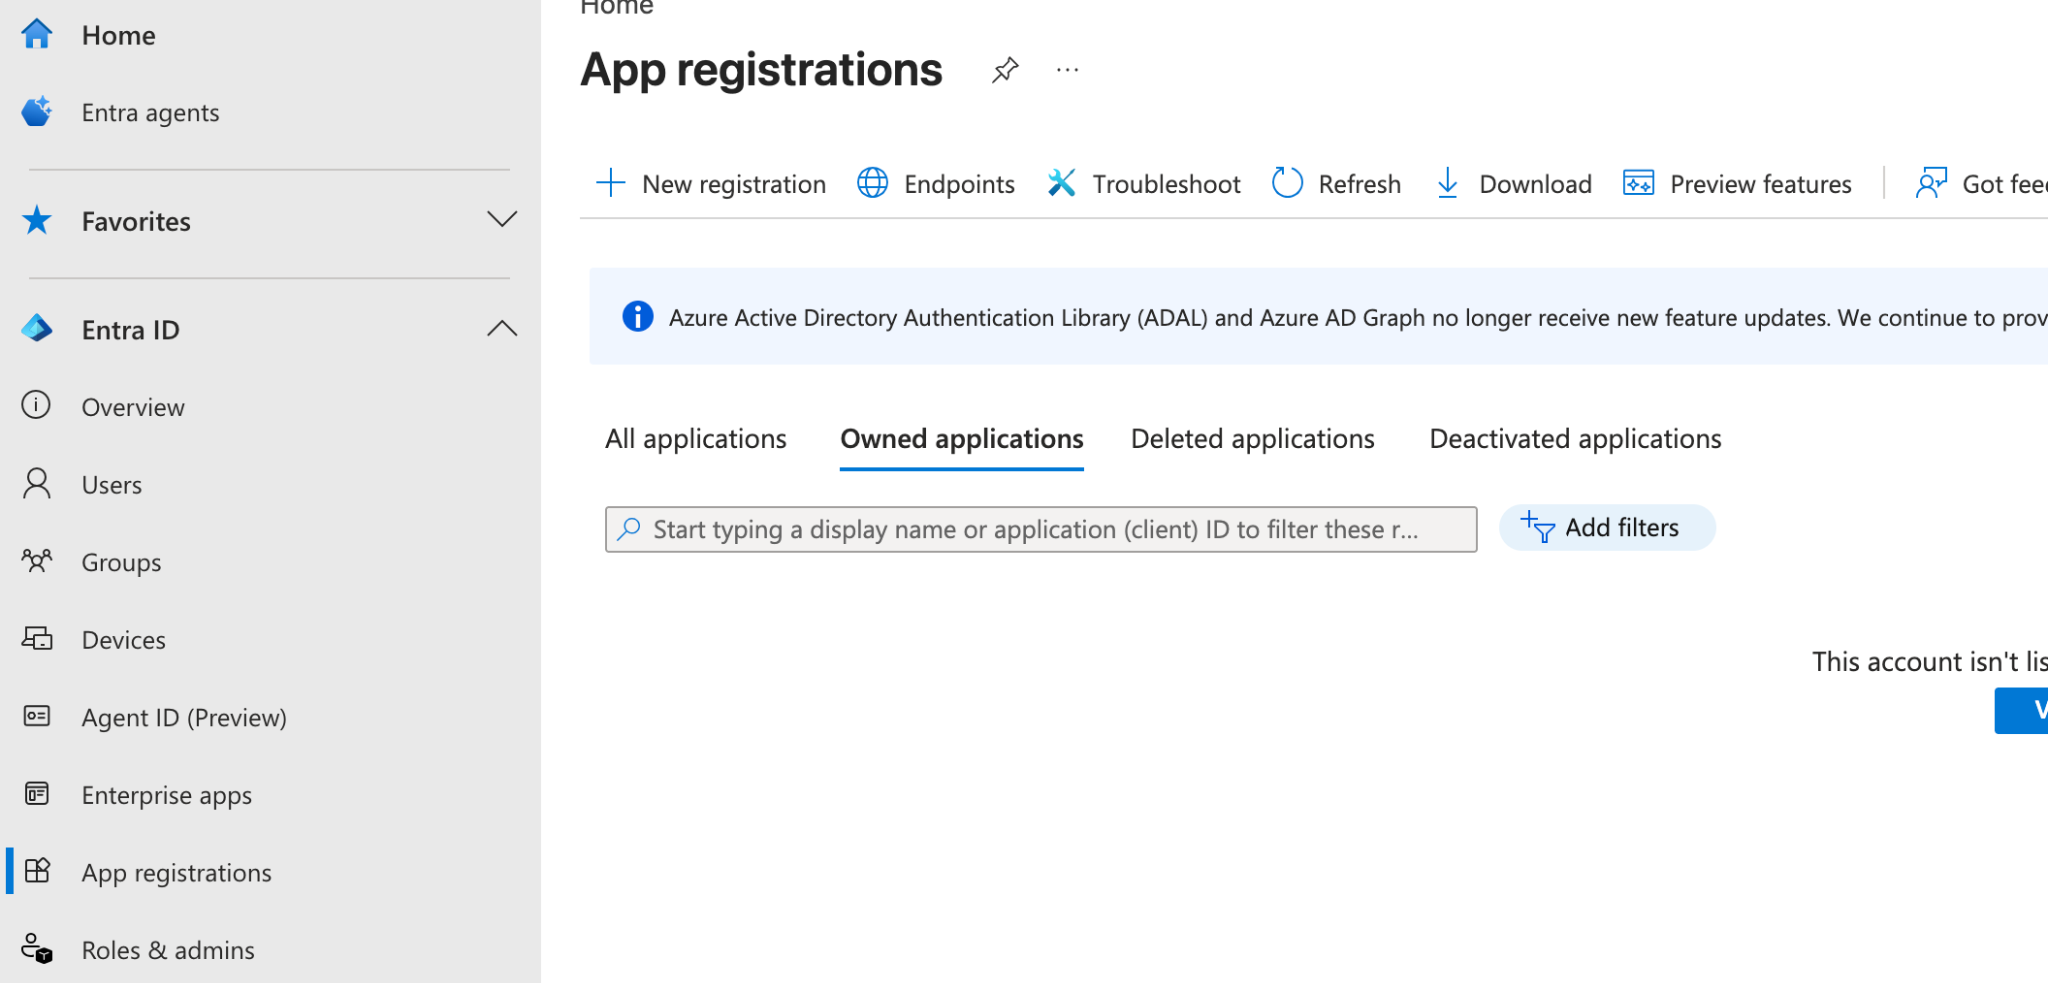Click the Entra agents icon

click(x=37, y=111)
